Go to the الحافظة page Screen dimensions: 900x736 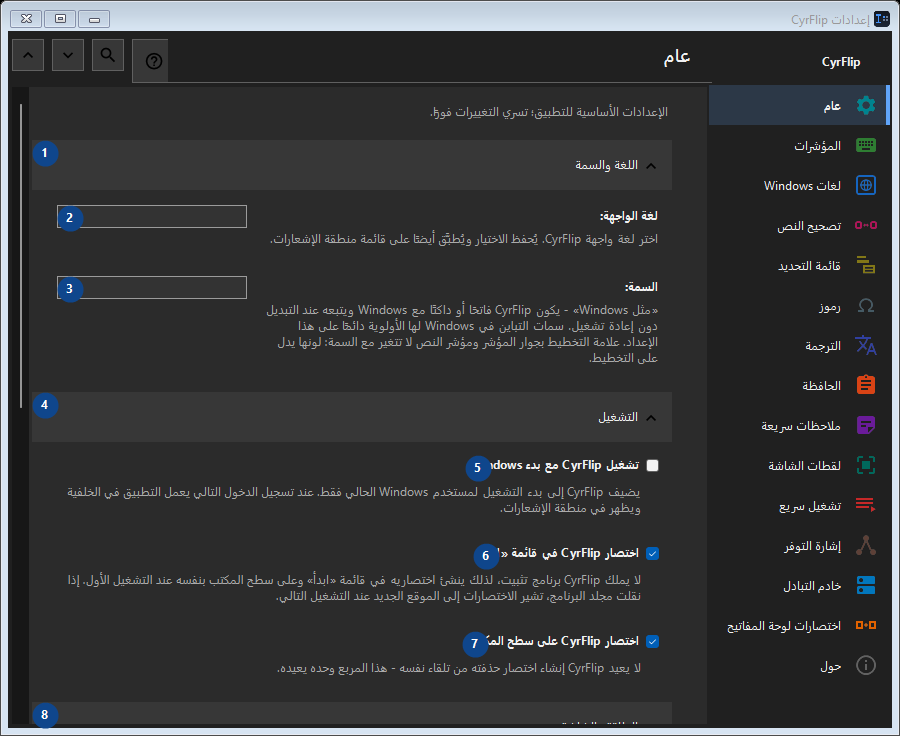(799, 385)
